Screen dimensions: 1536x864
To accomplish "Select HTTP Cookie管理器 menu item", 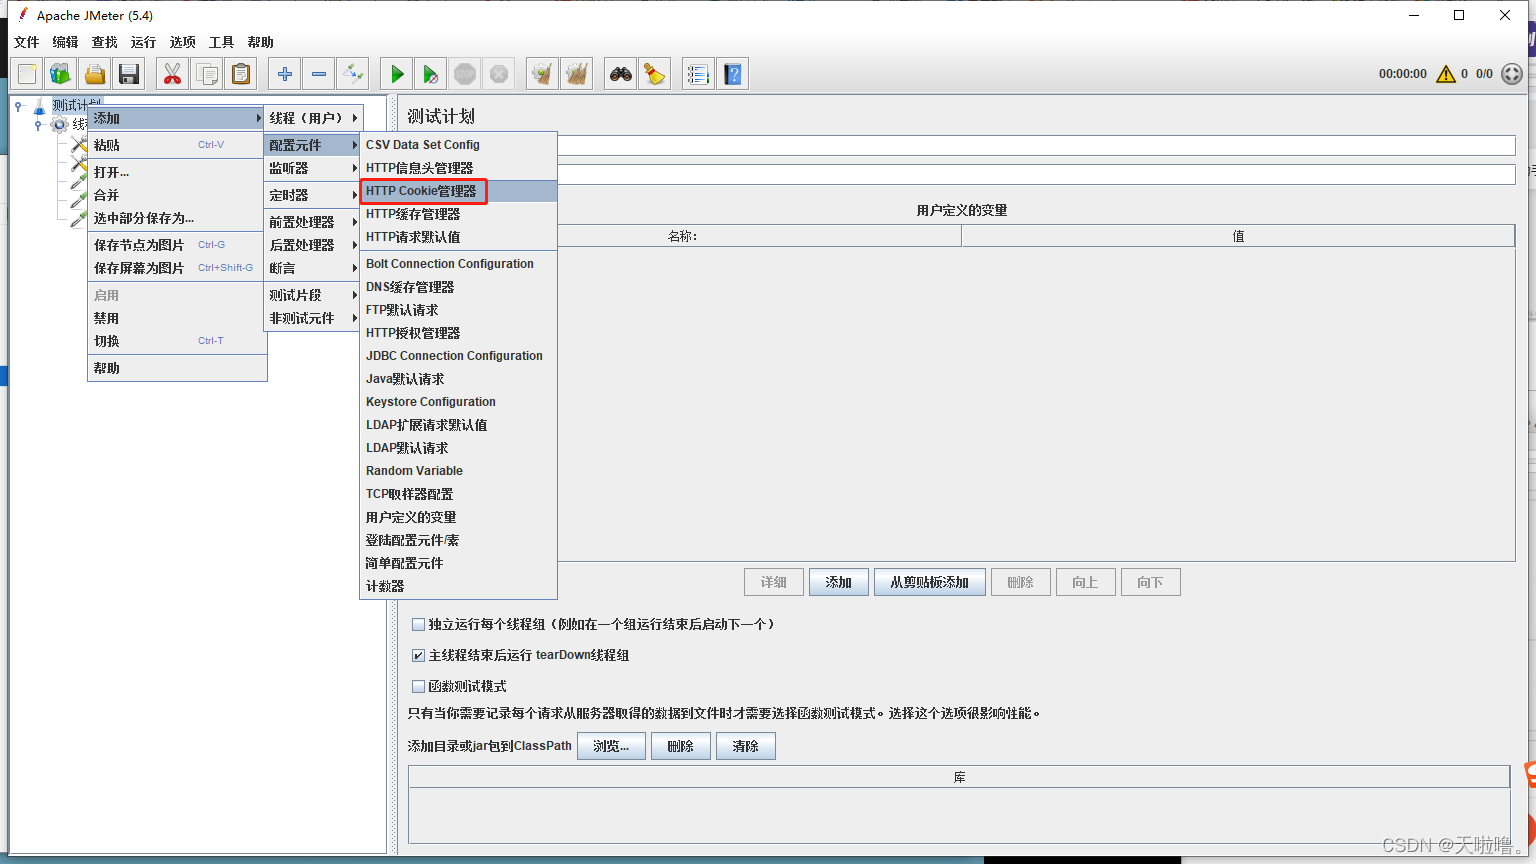I will (458, 191).
